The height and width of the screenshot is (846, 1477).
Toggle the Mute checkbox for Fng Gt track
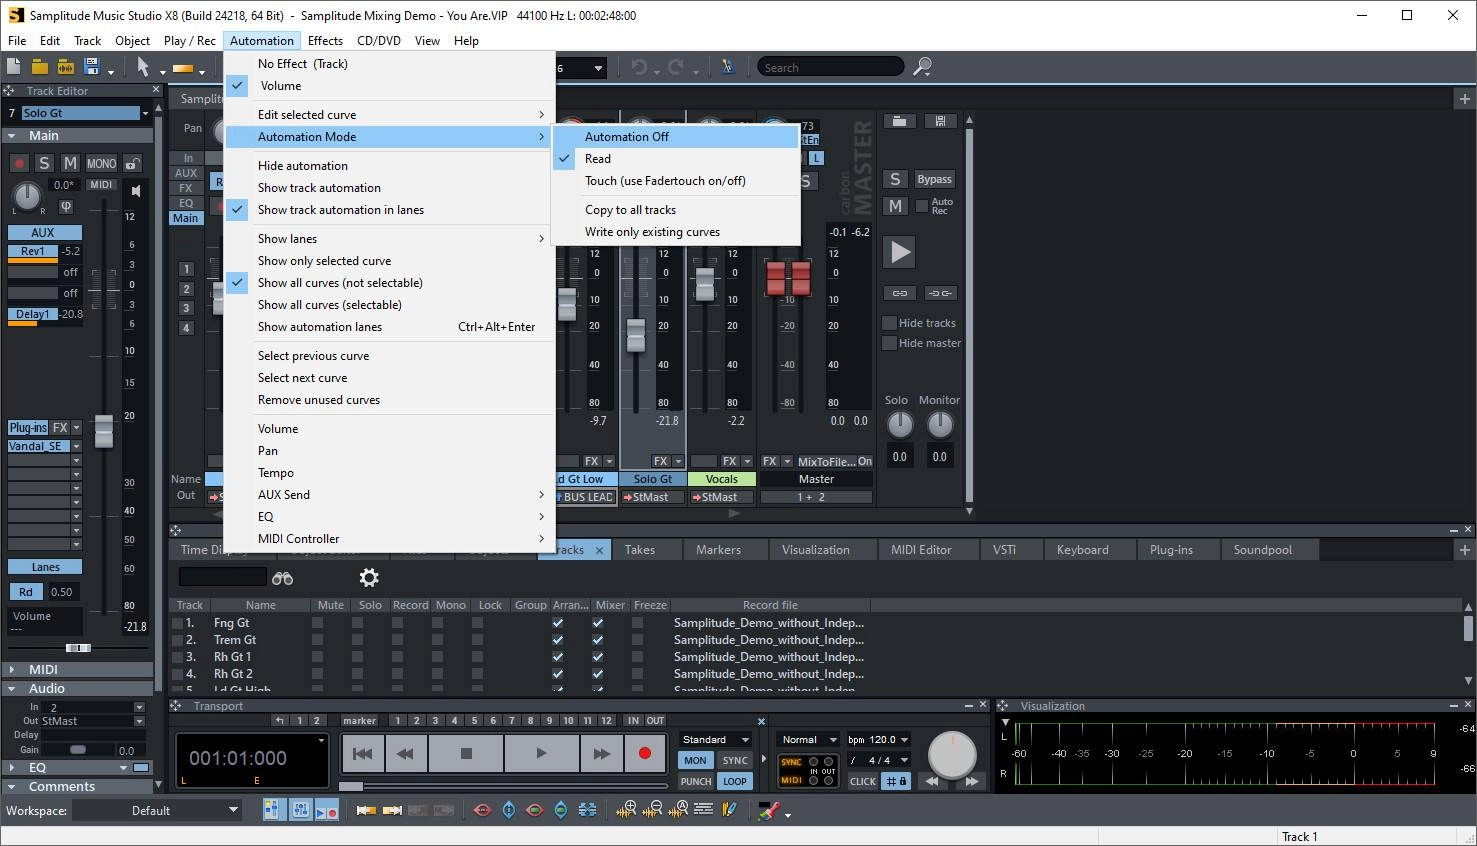coord(317,623)
